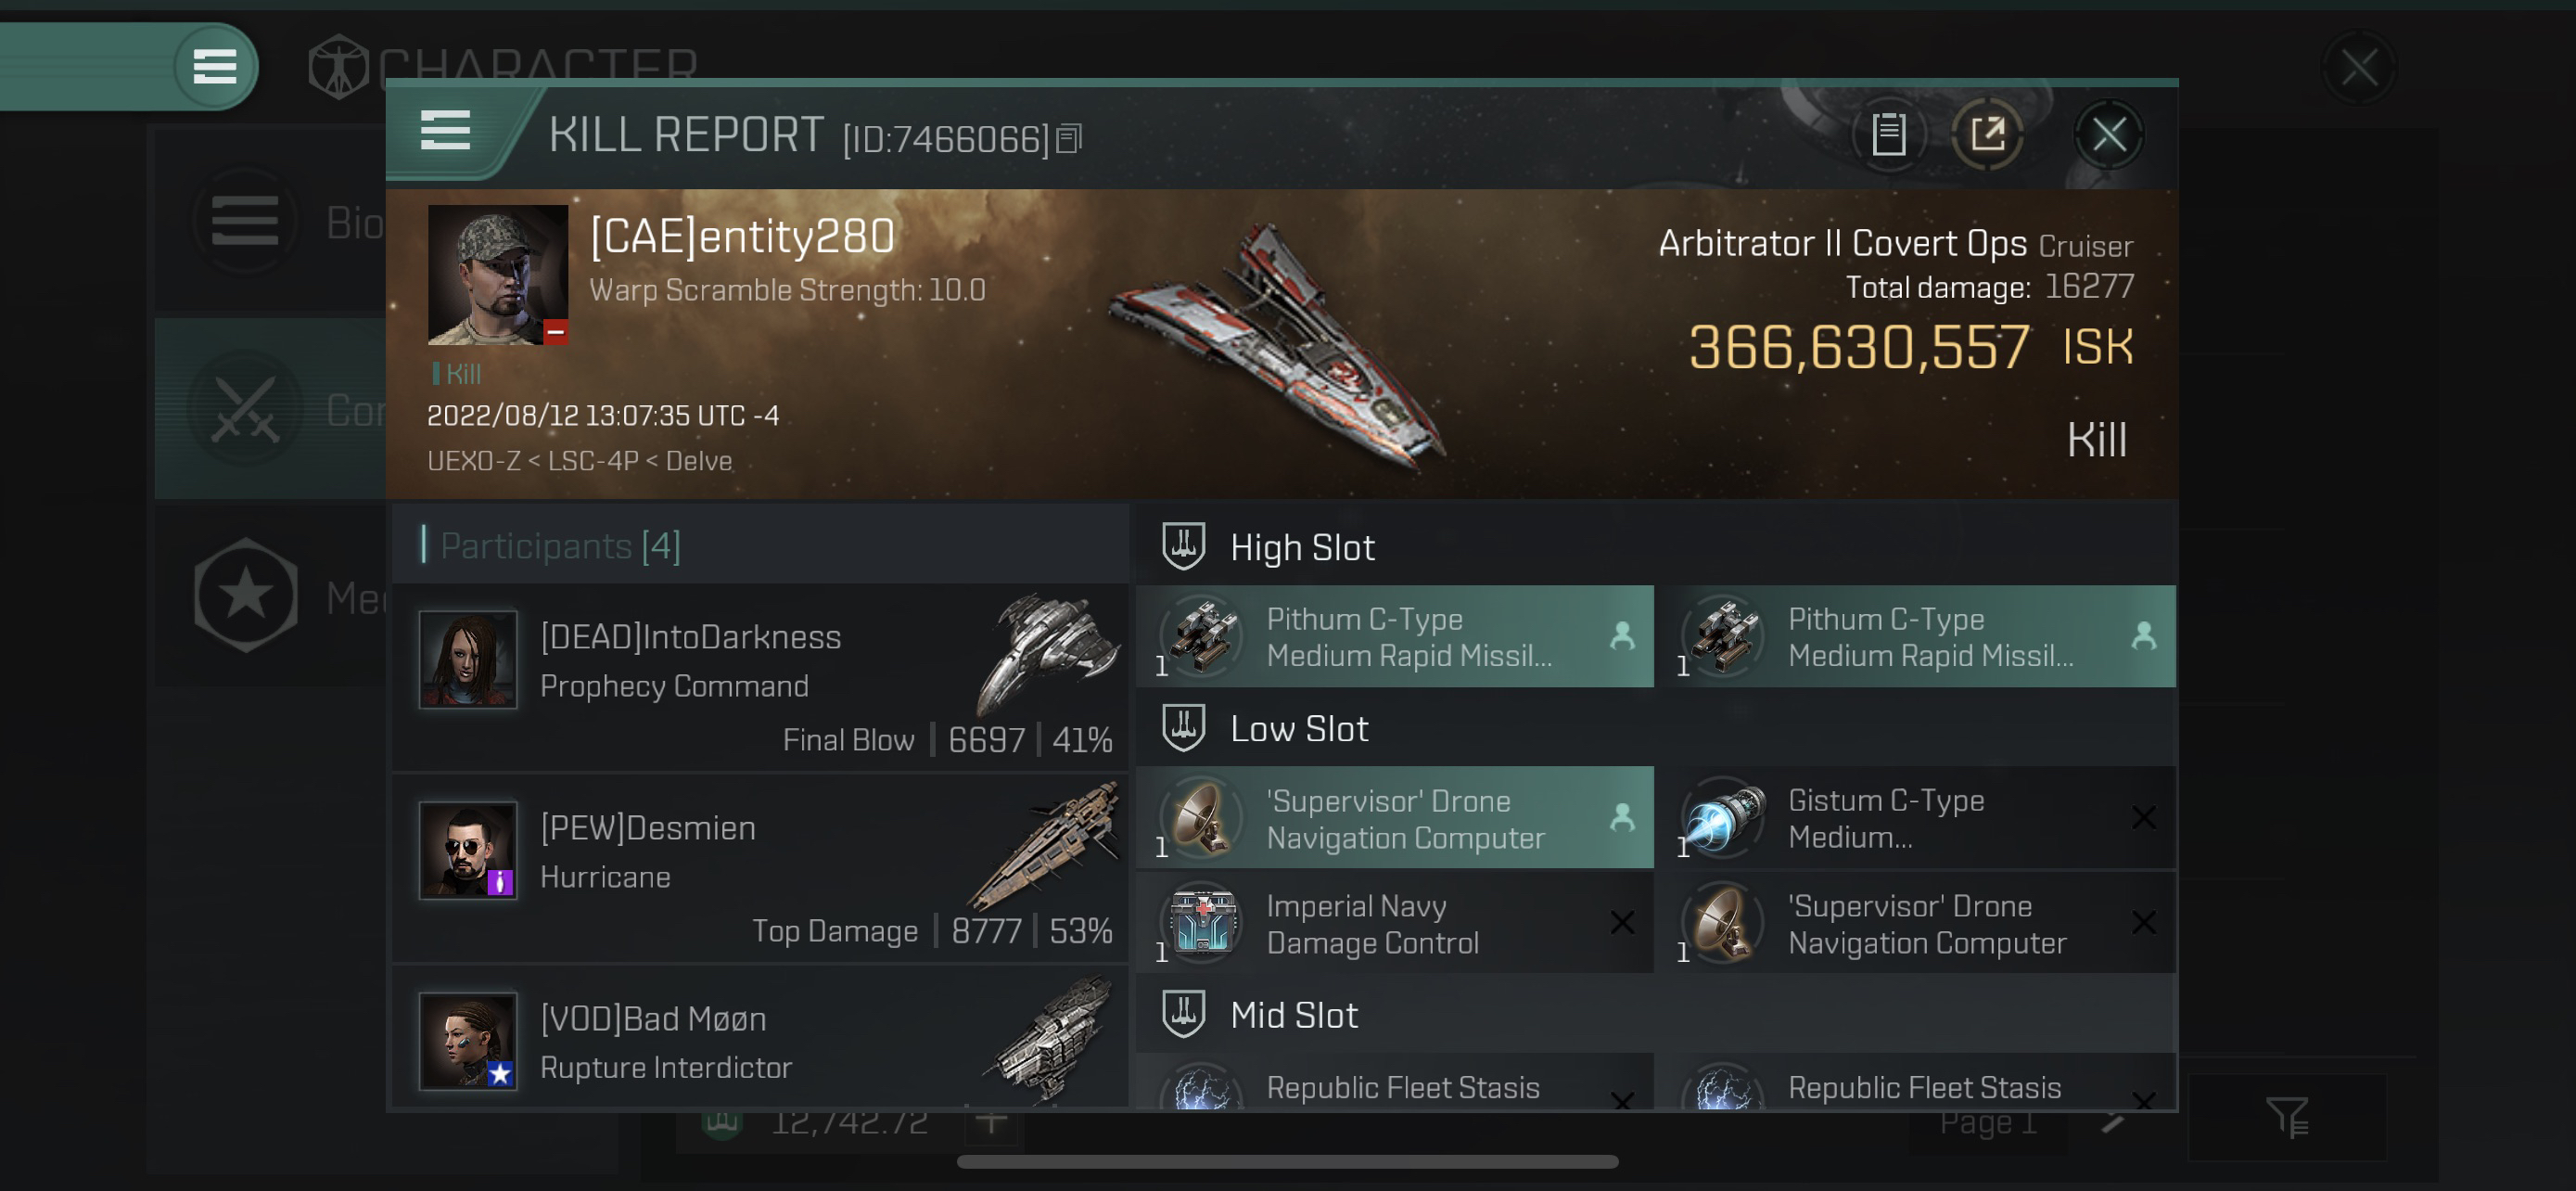2576x1191 pixels.
Task: Share the kill report externally
Action: (x=1987, y=134)
